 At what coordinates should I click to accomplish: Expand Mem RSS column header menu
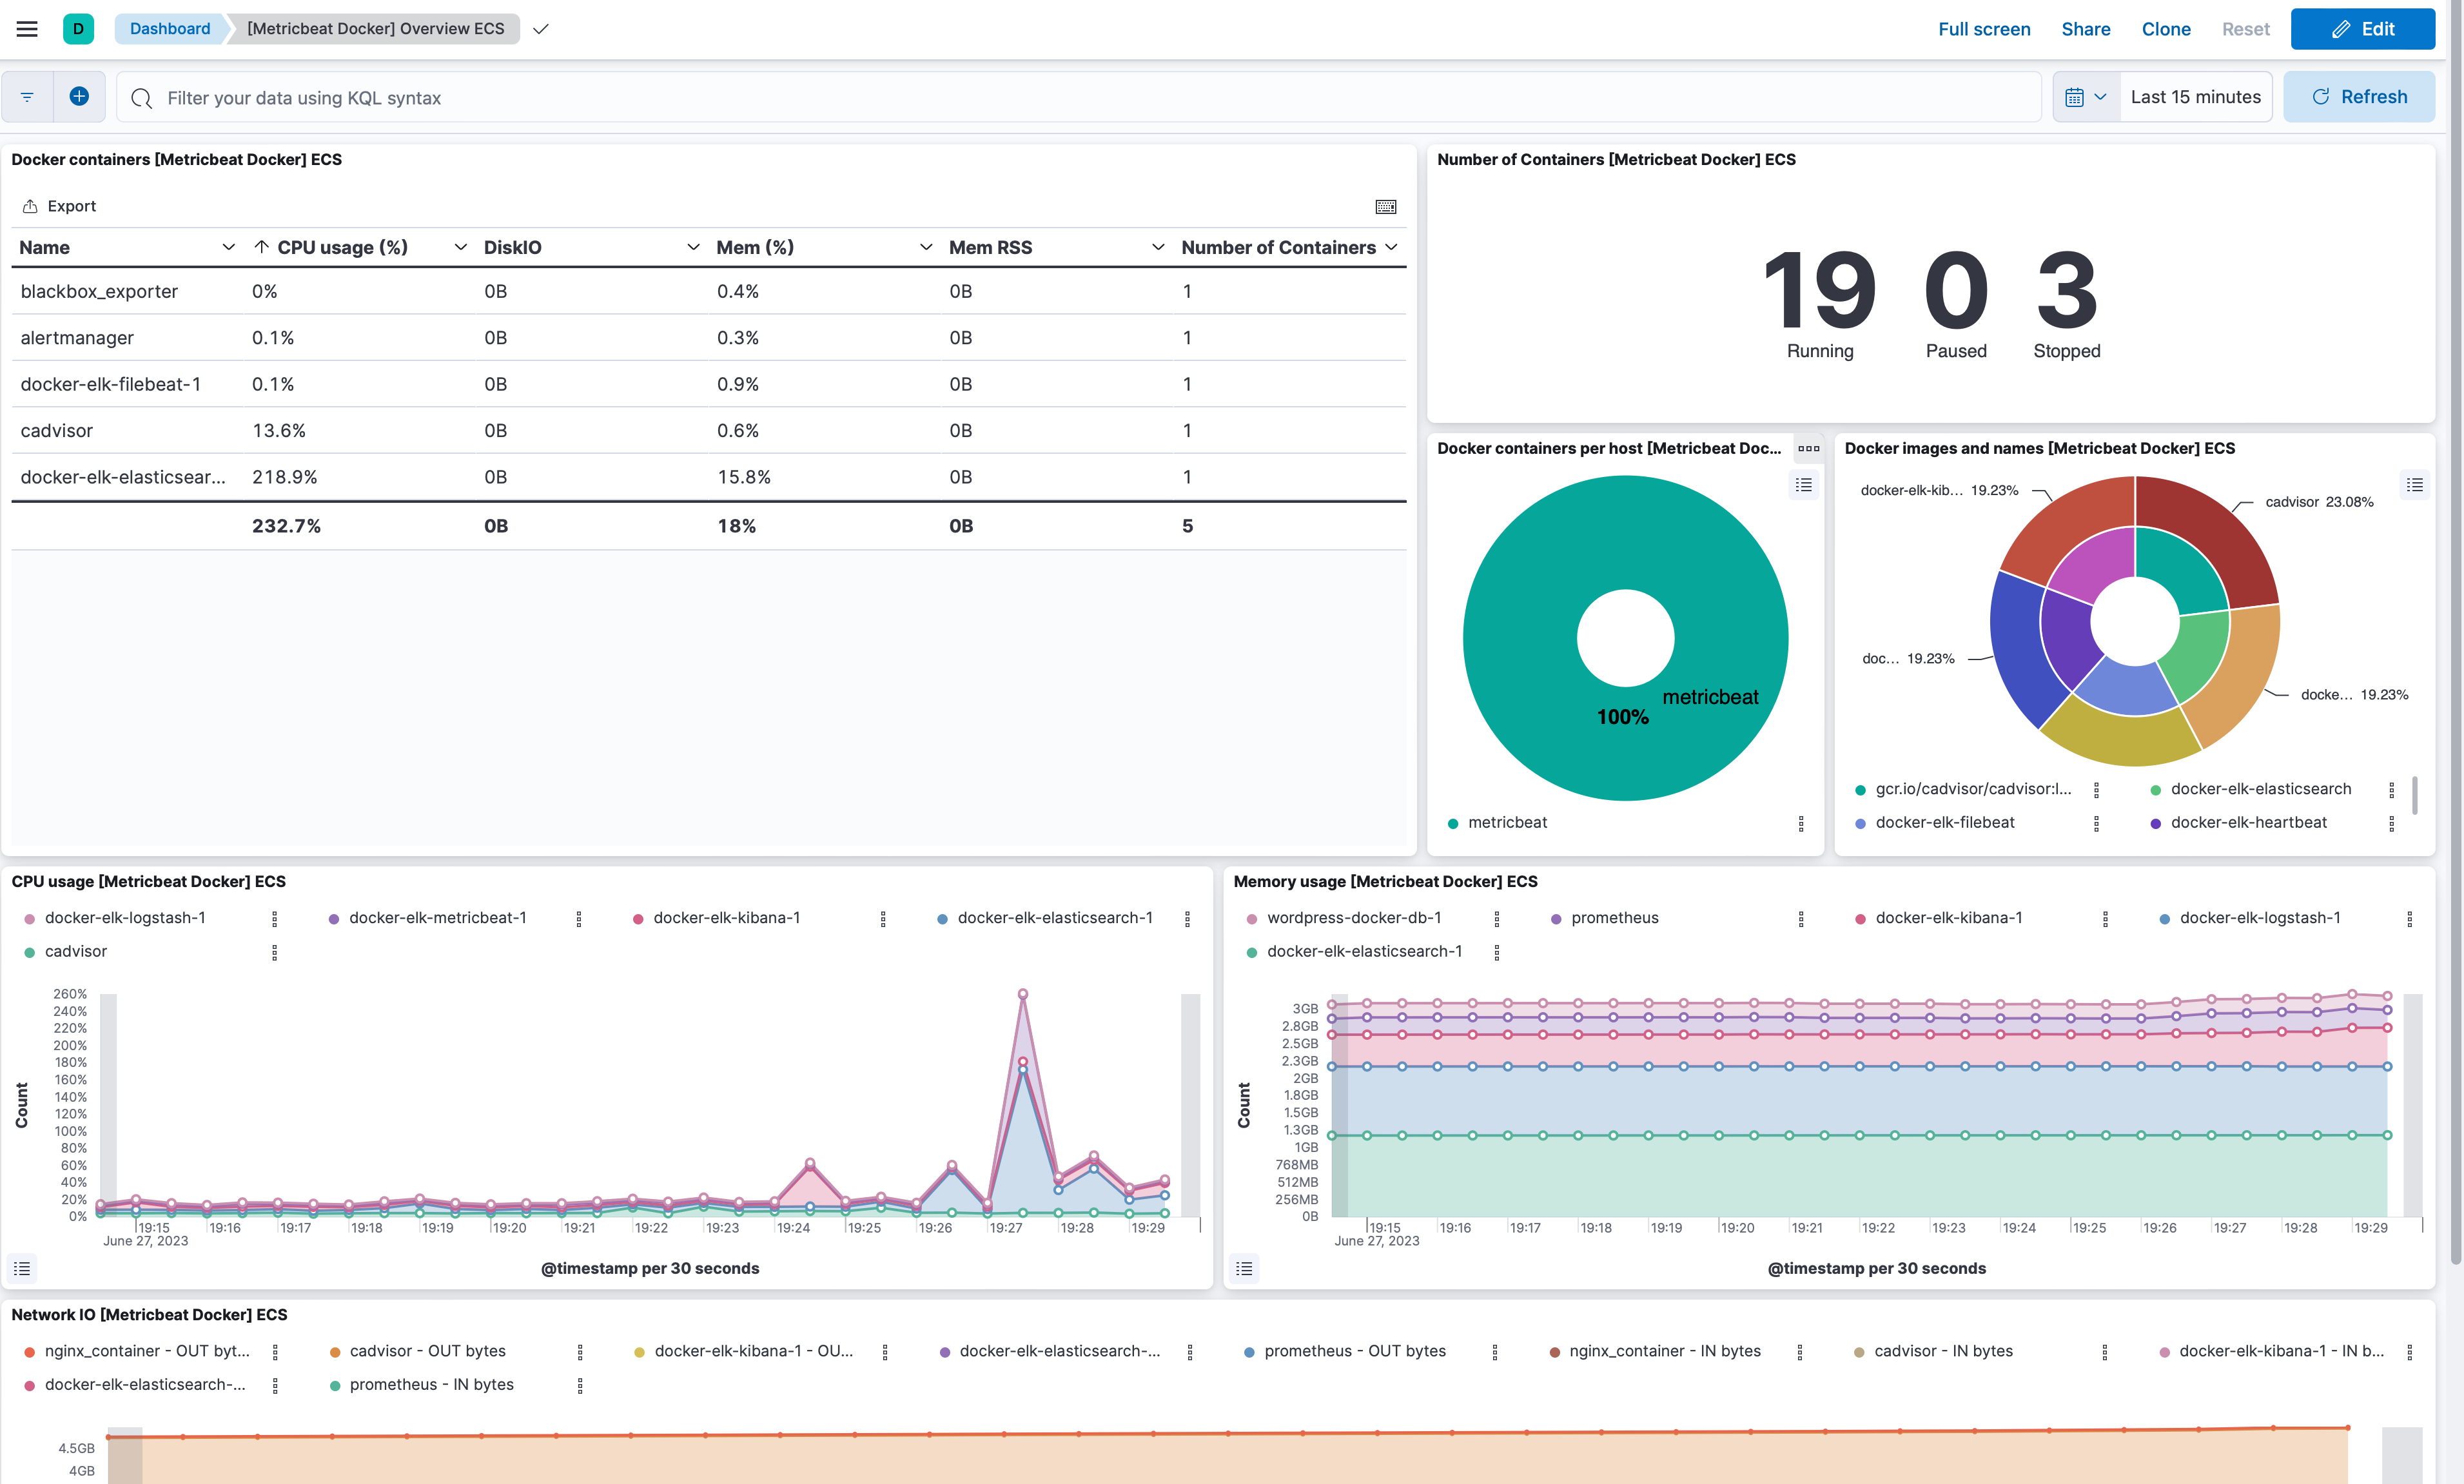pos(1158,247)
